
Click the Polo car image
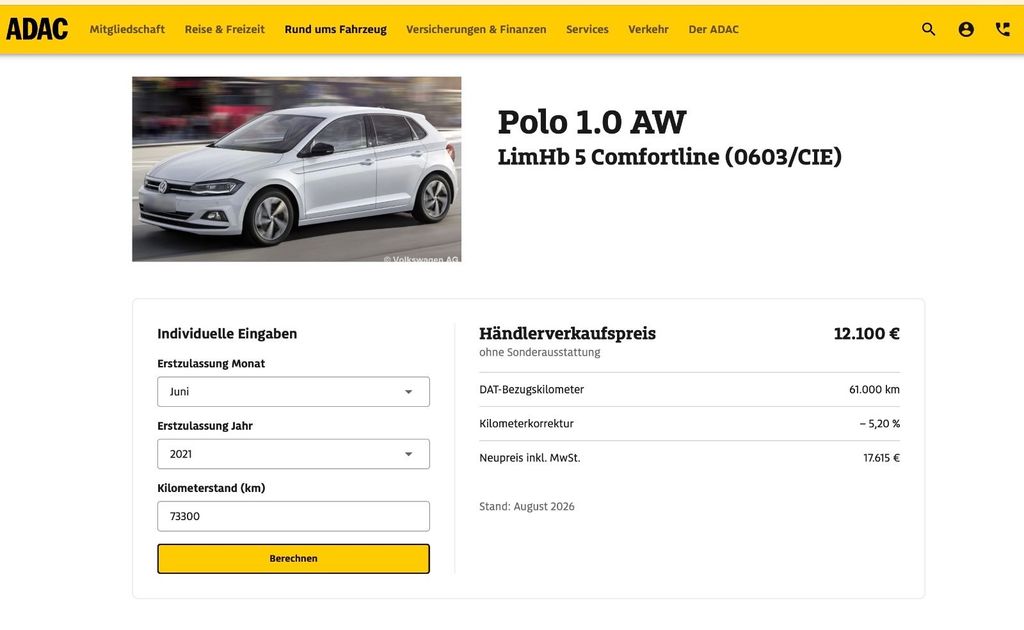point(296,169)
